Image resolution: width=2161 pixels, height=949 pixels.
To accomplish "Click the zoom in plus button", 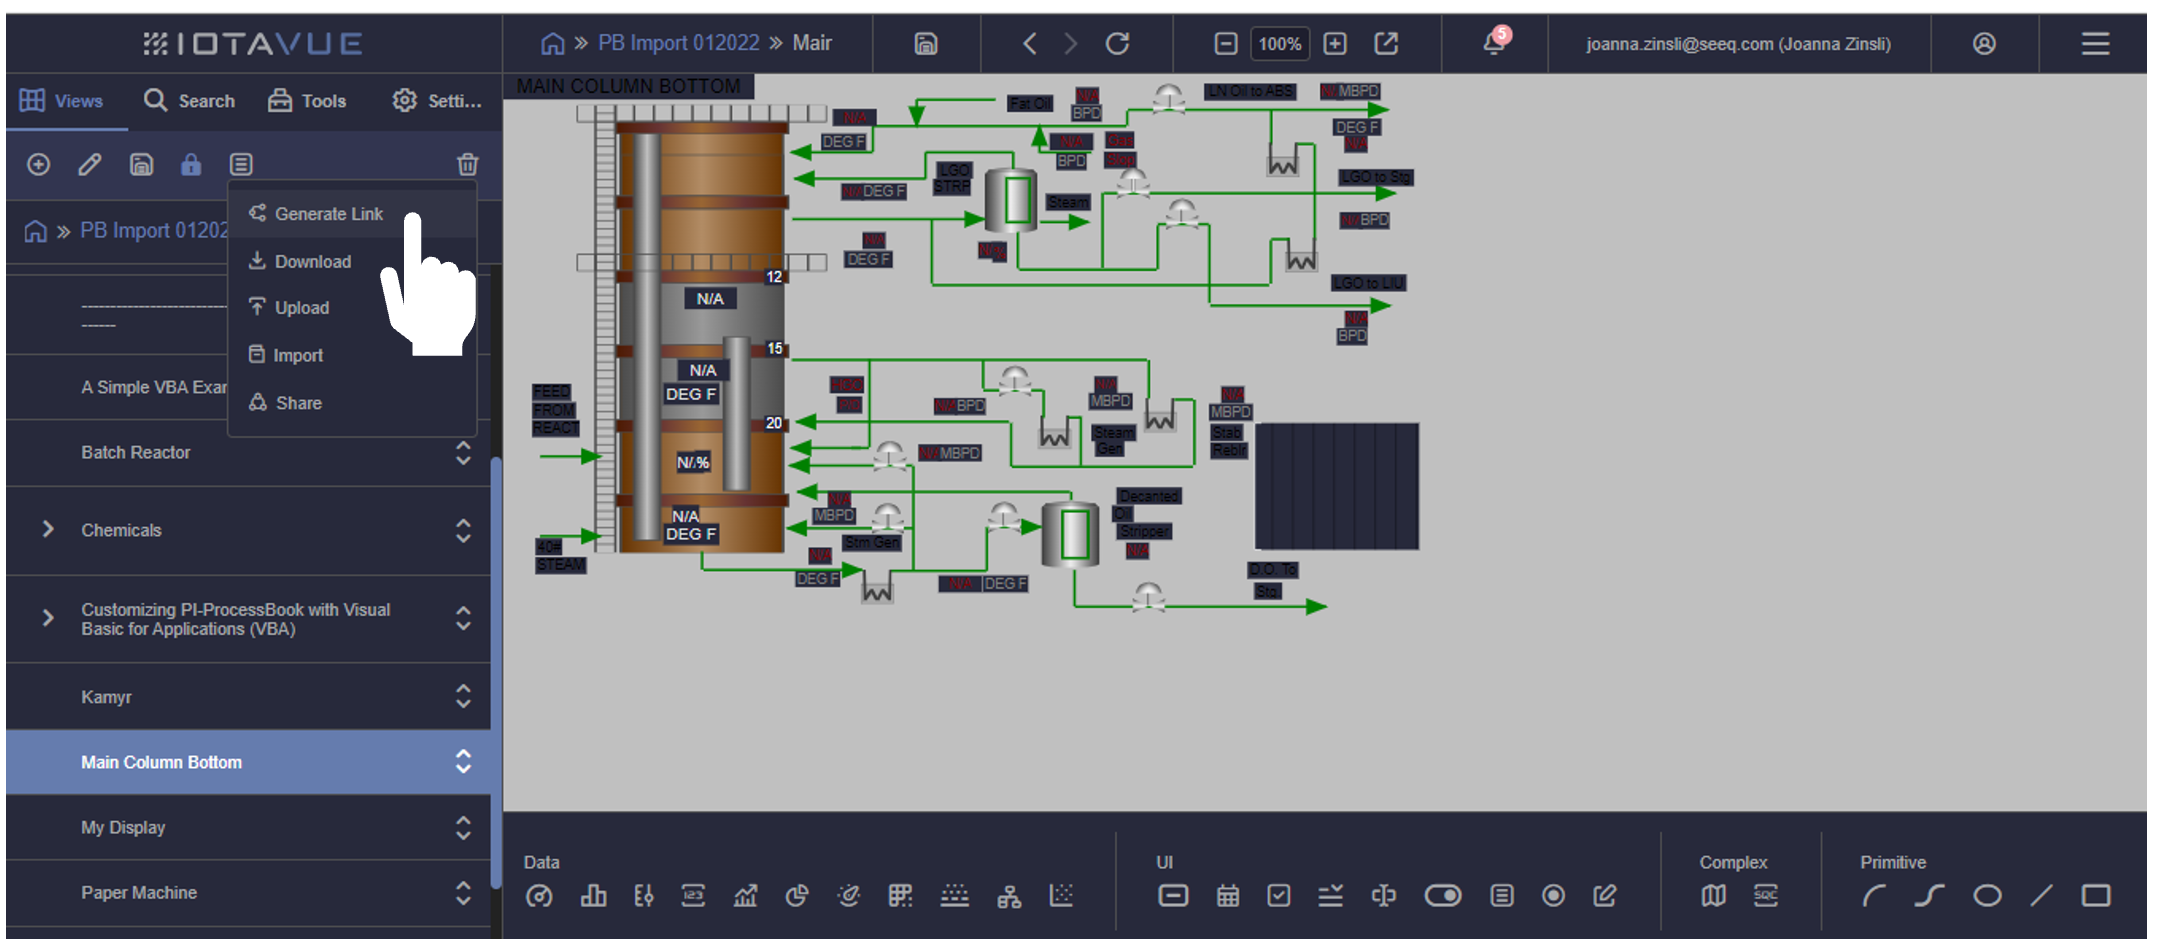I will (x=1335, y=44).
